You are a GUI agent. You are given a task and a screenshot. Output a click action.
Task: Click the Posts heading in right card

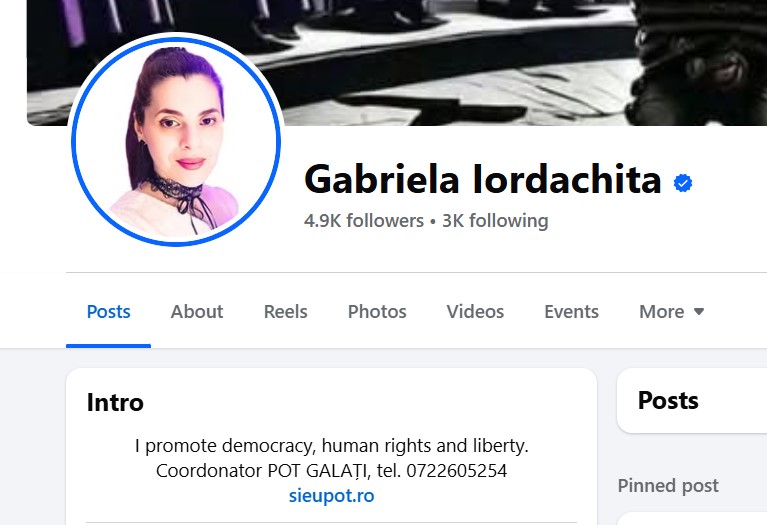tap(668, 401)
